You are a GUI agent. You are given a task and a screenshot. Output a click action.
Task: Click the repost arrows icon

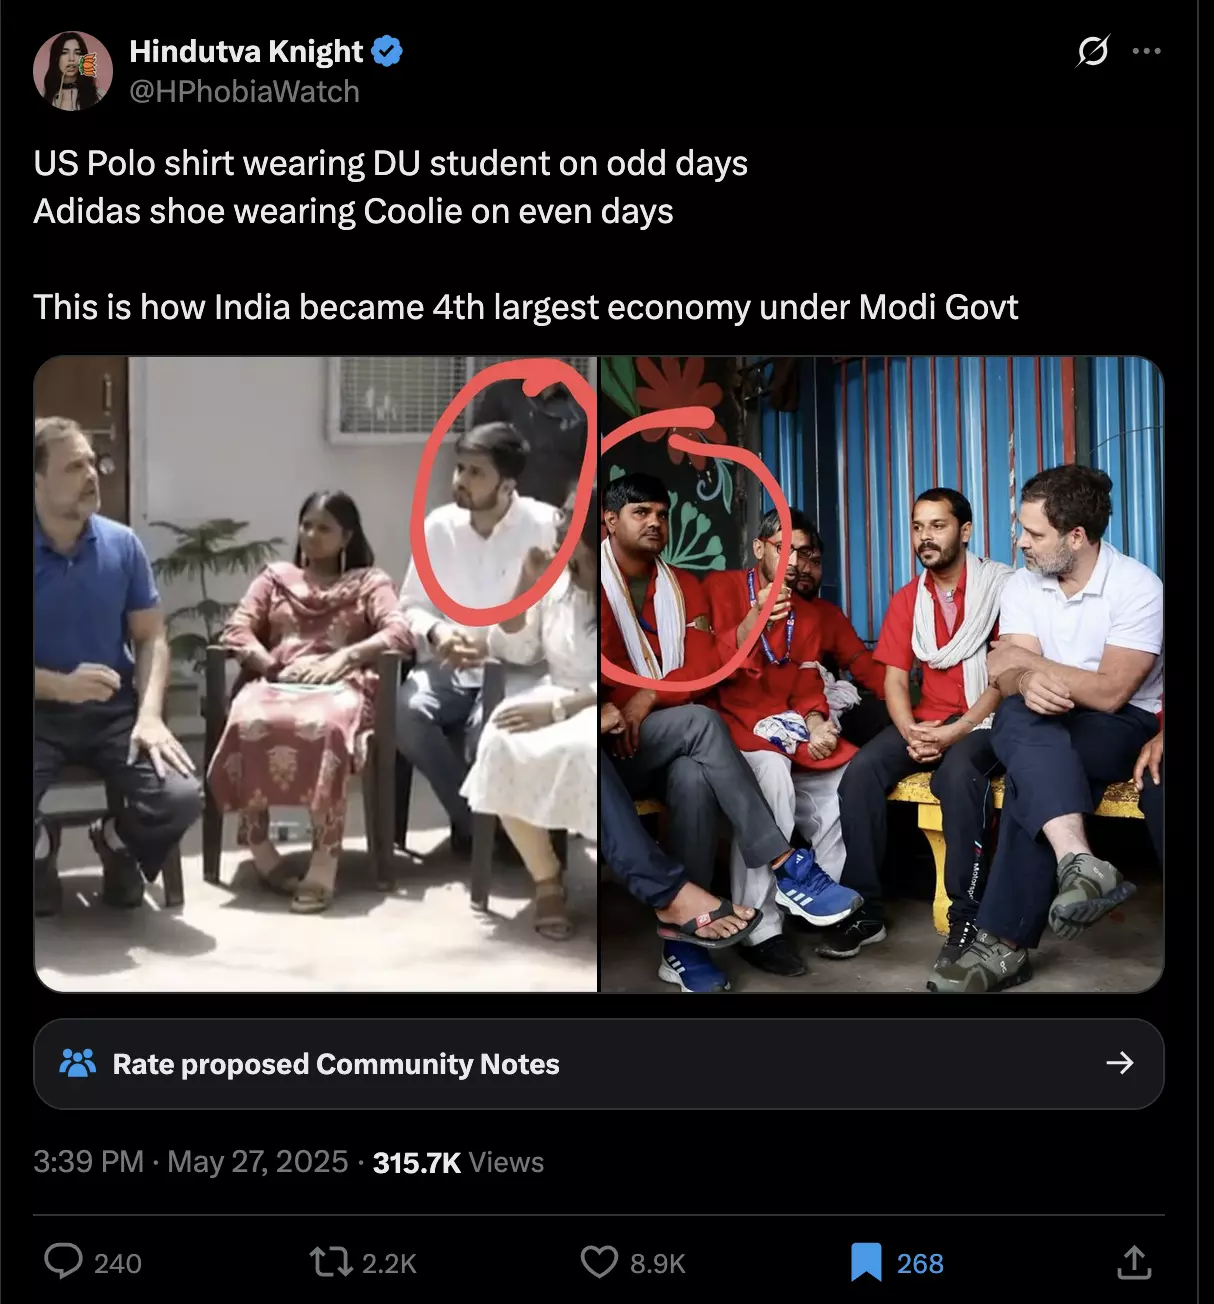coord(331,1262)
